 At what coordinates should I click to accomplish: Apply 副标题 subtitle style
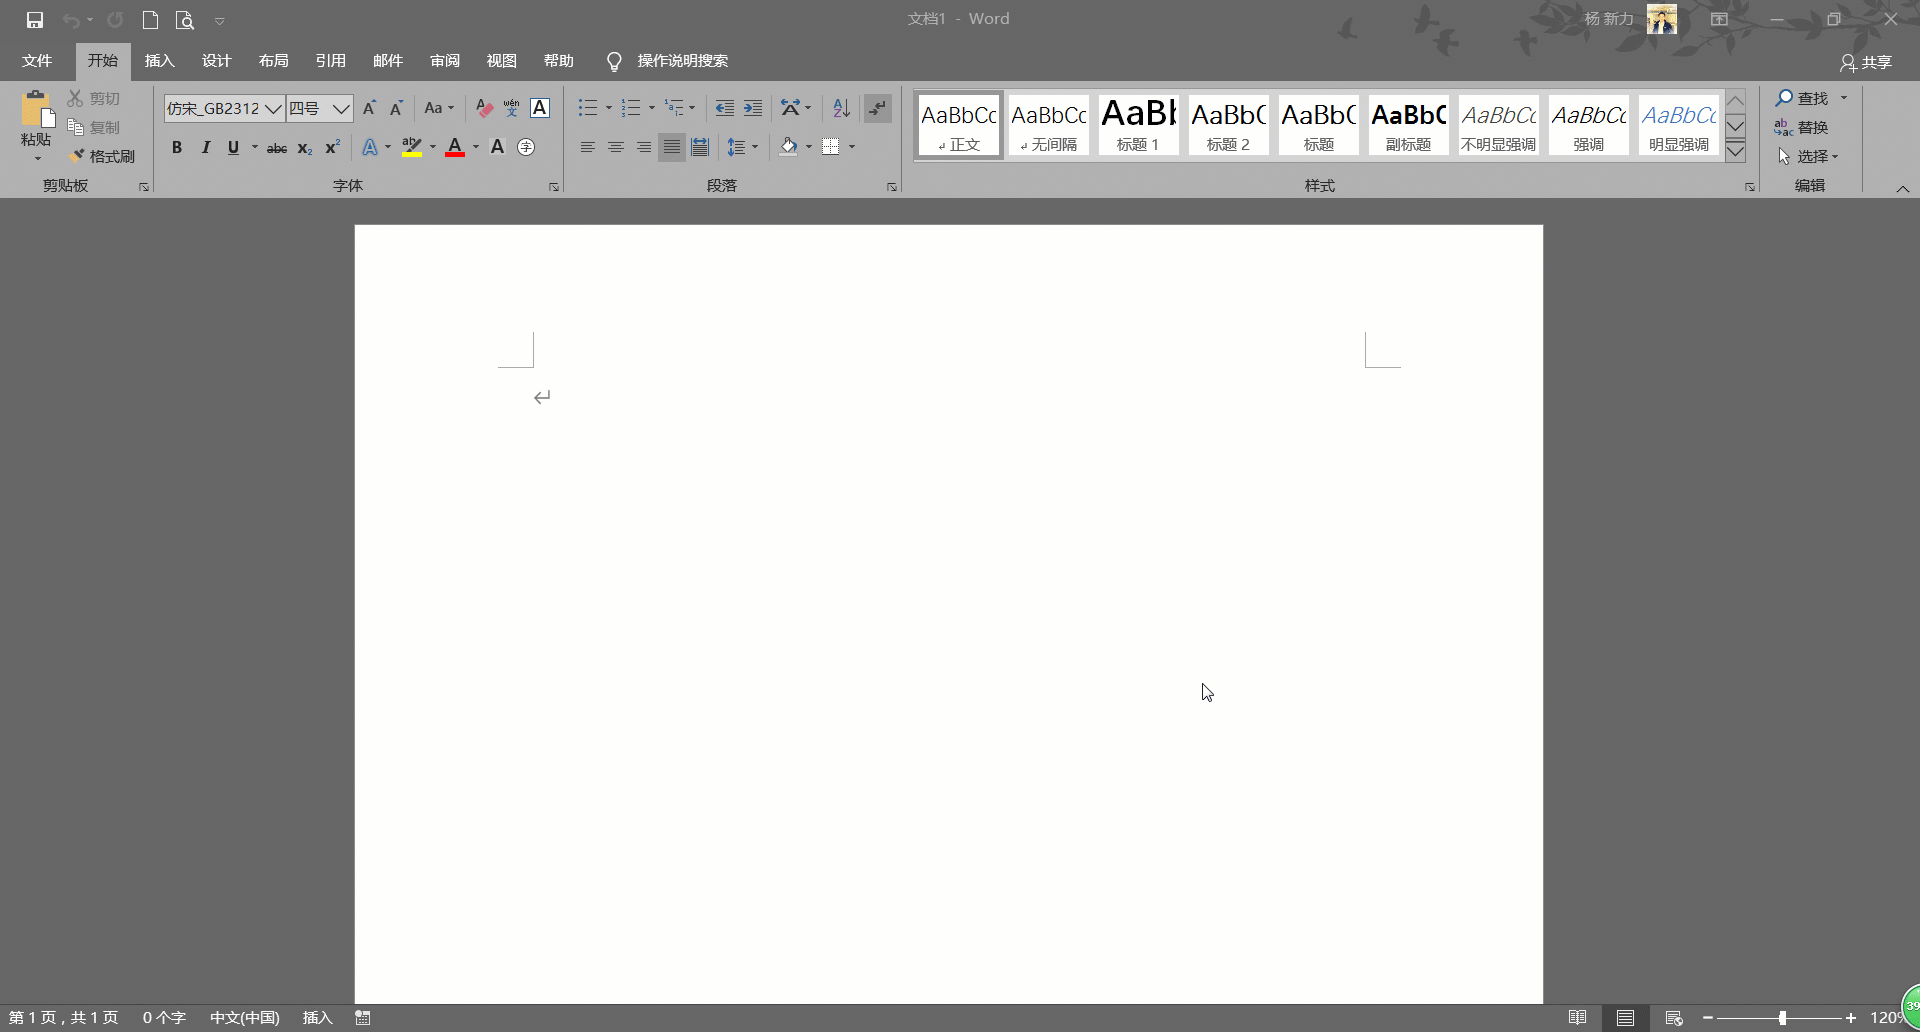1408,125
